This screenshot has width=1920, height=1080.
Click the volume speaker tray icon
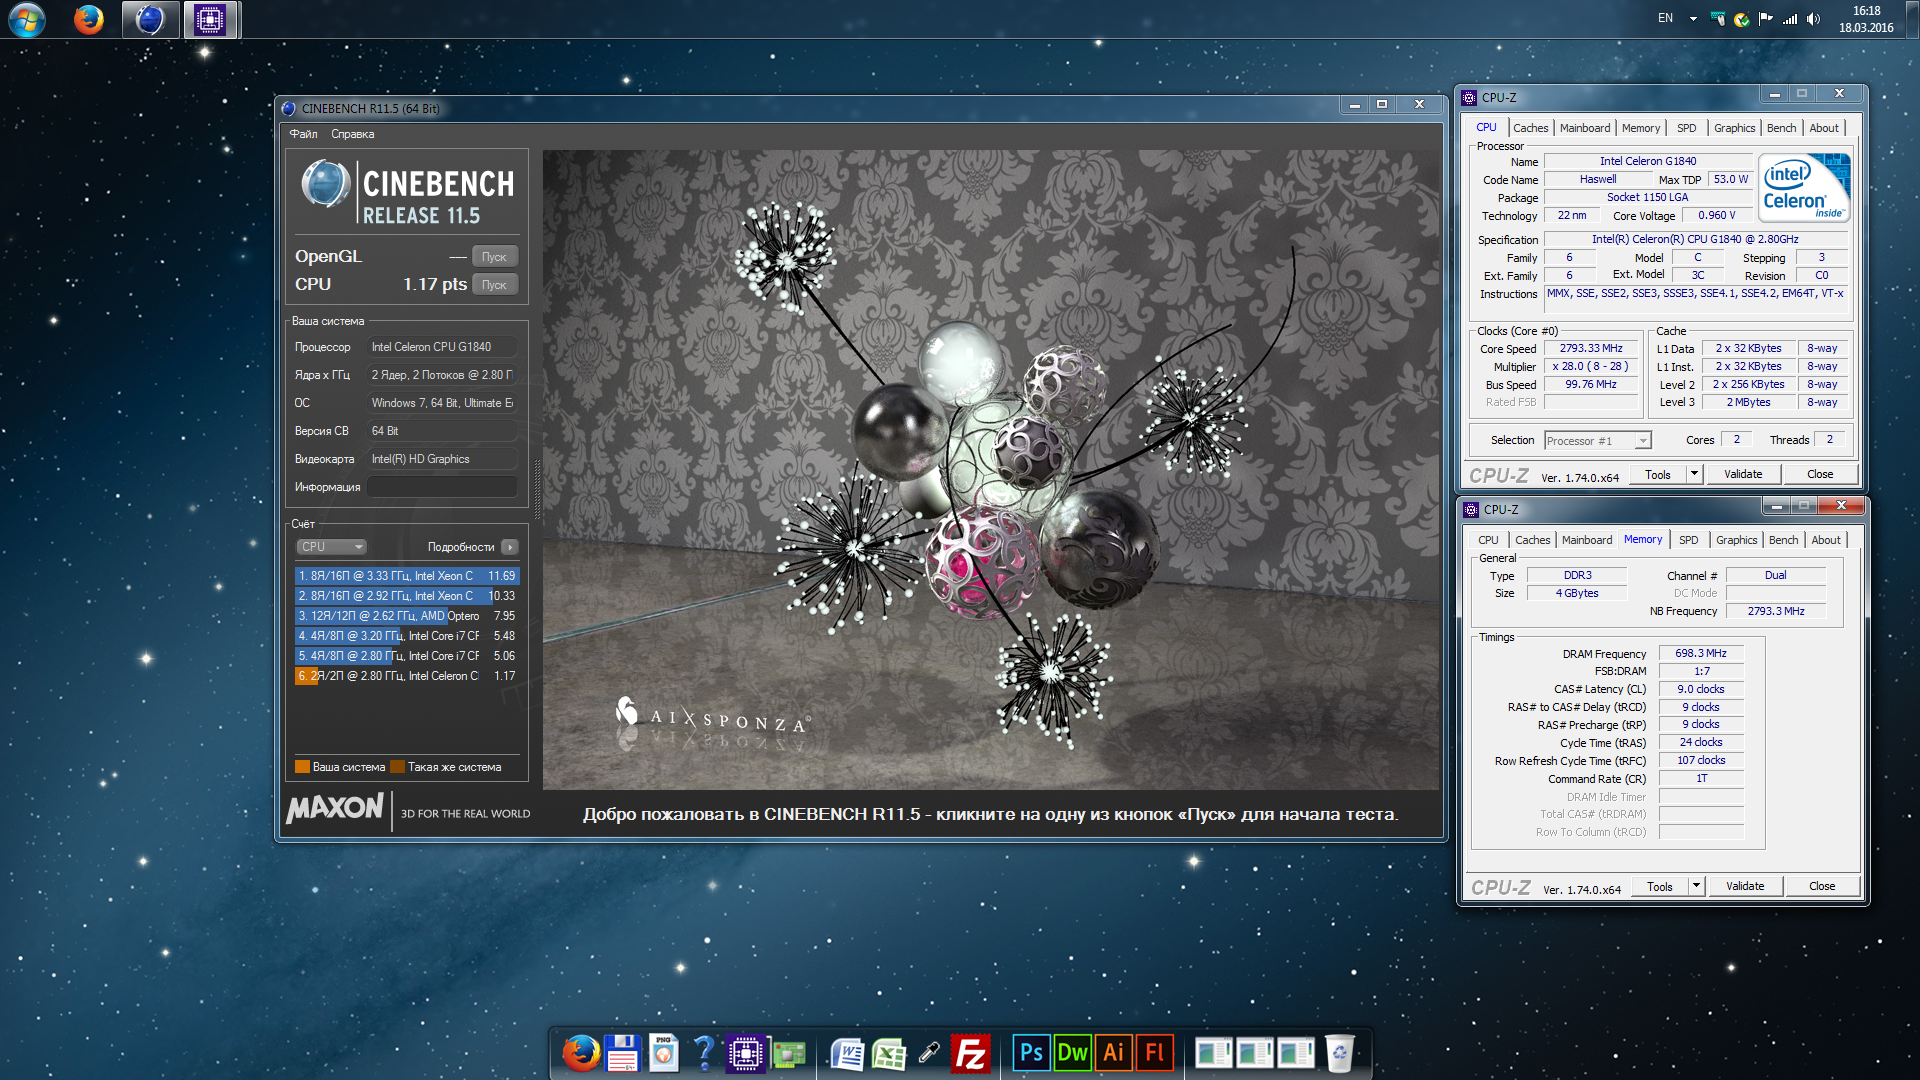click(1814, 19)
